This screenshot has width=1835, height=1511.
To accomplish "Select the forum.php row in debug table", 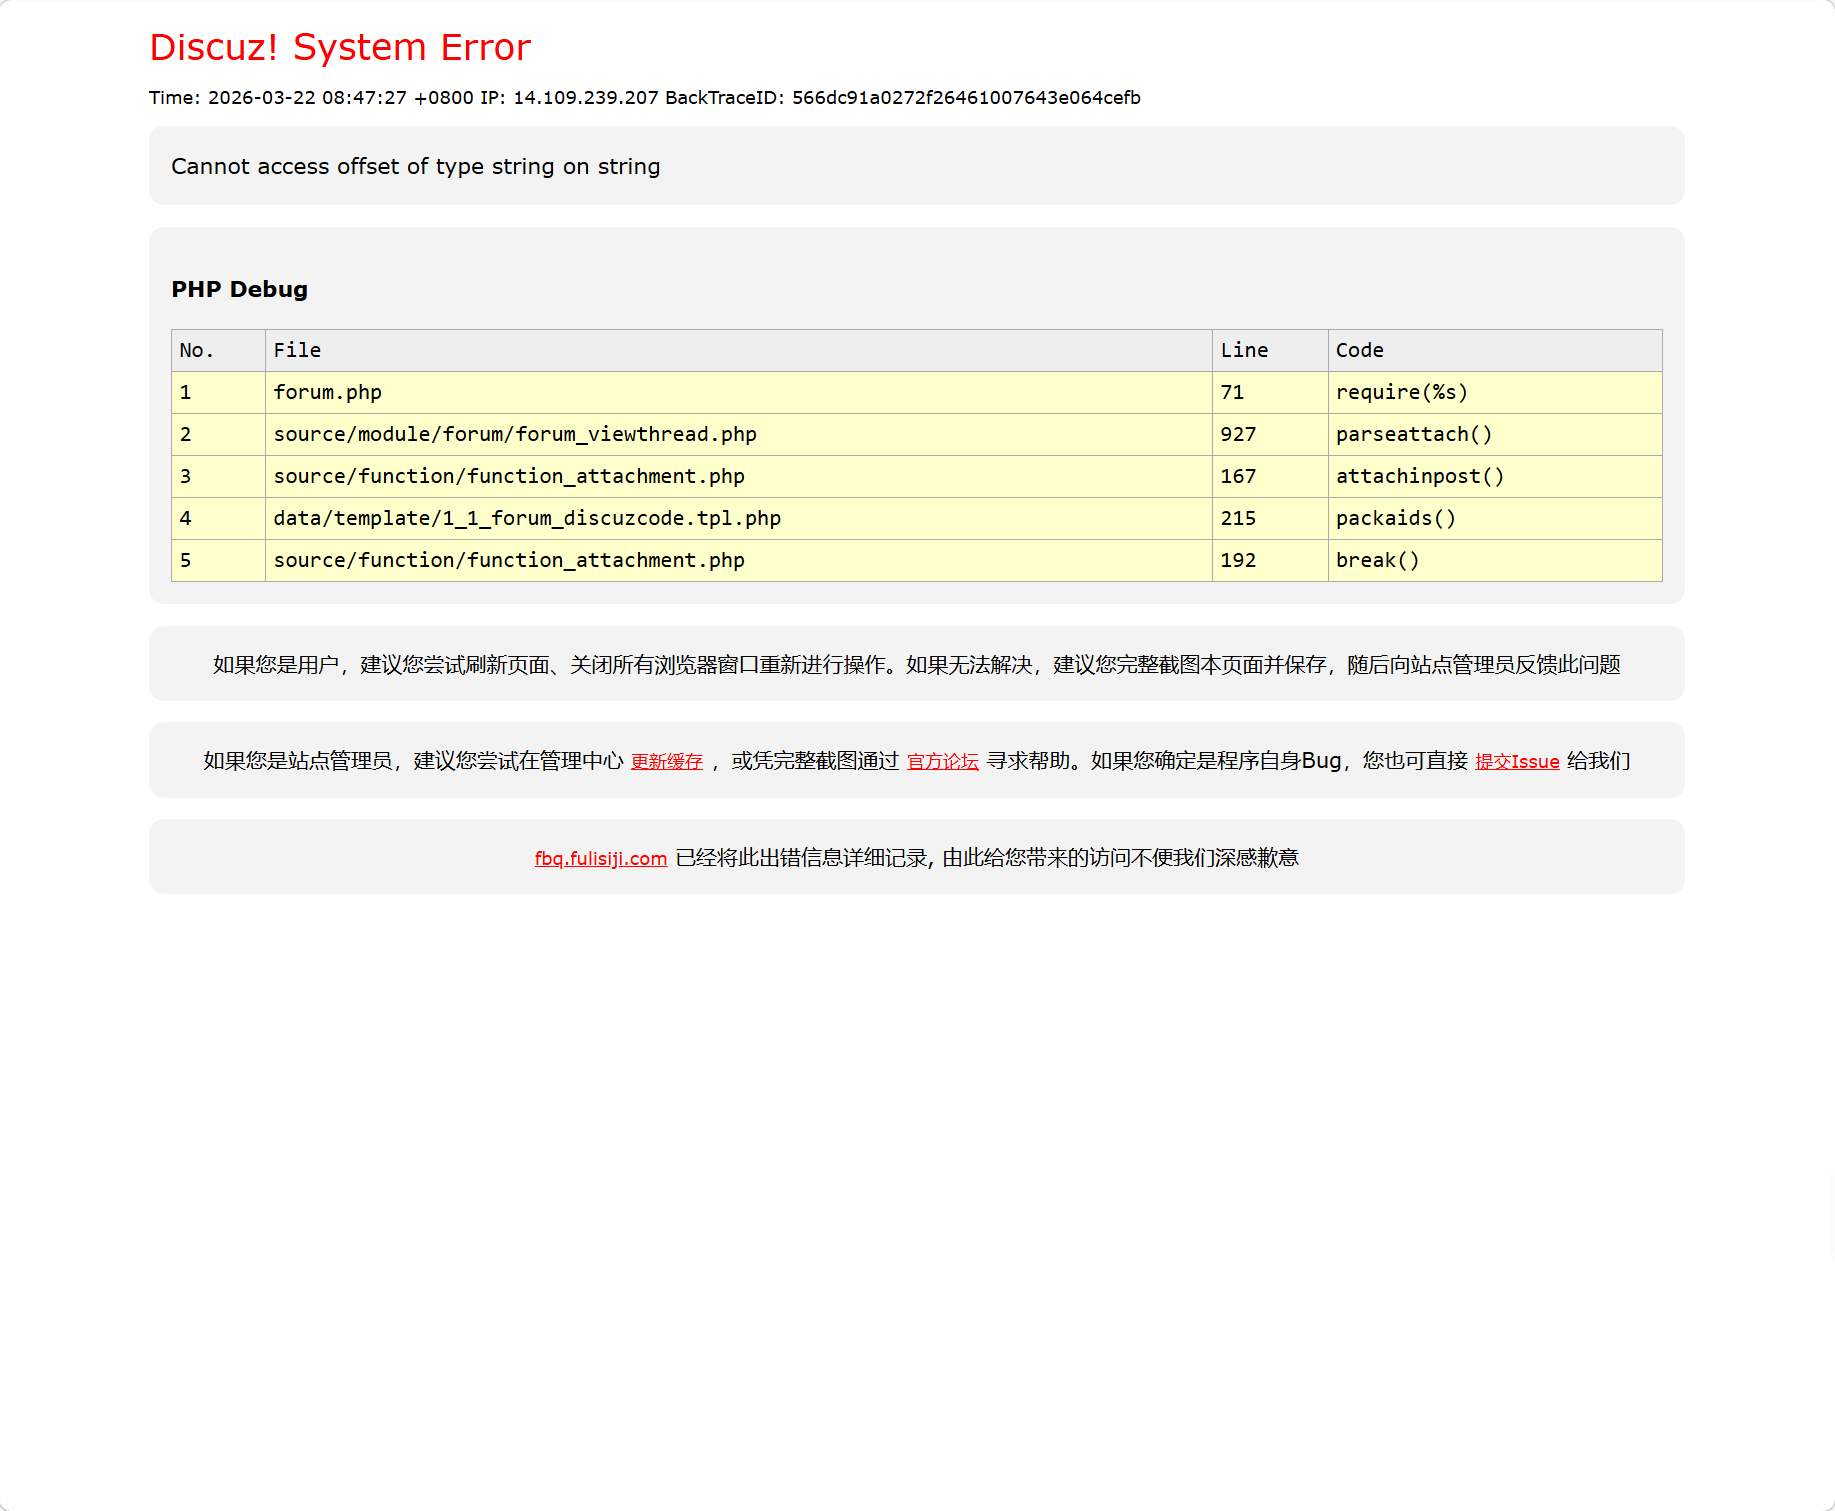I will 326,392.
